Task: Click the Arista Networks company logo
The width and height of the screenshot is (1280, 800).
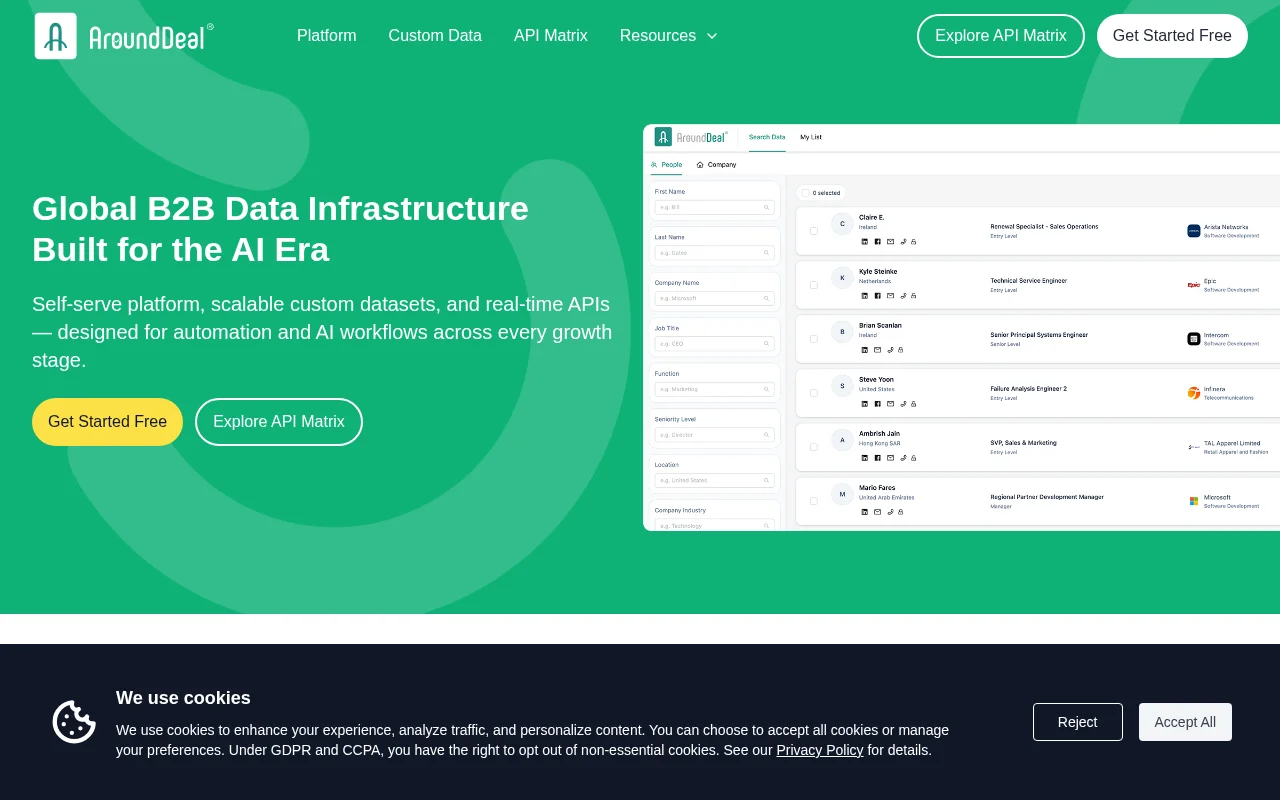Action: point(1194,231)
